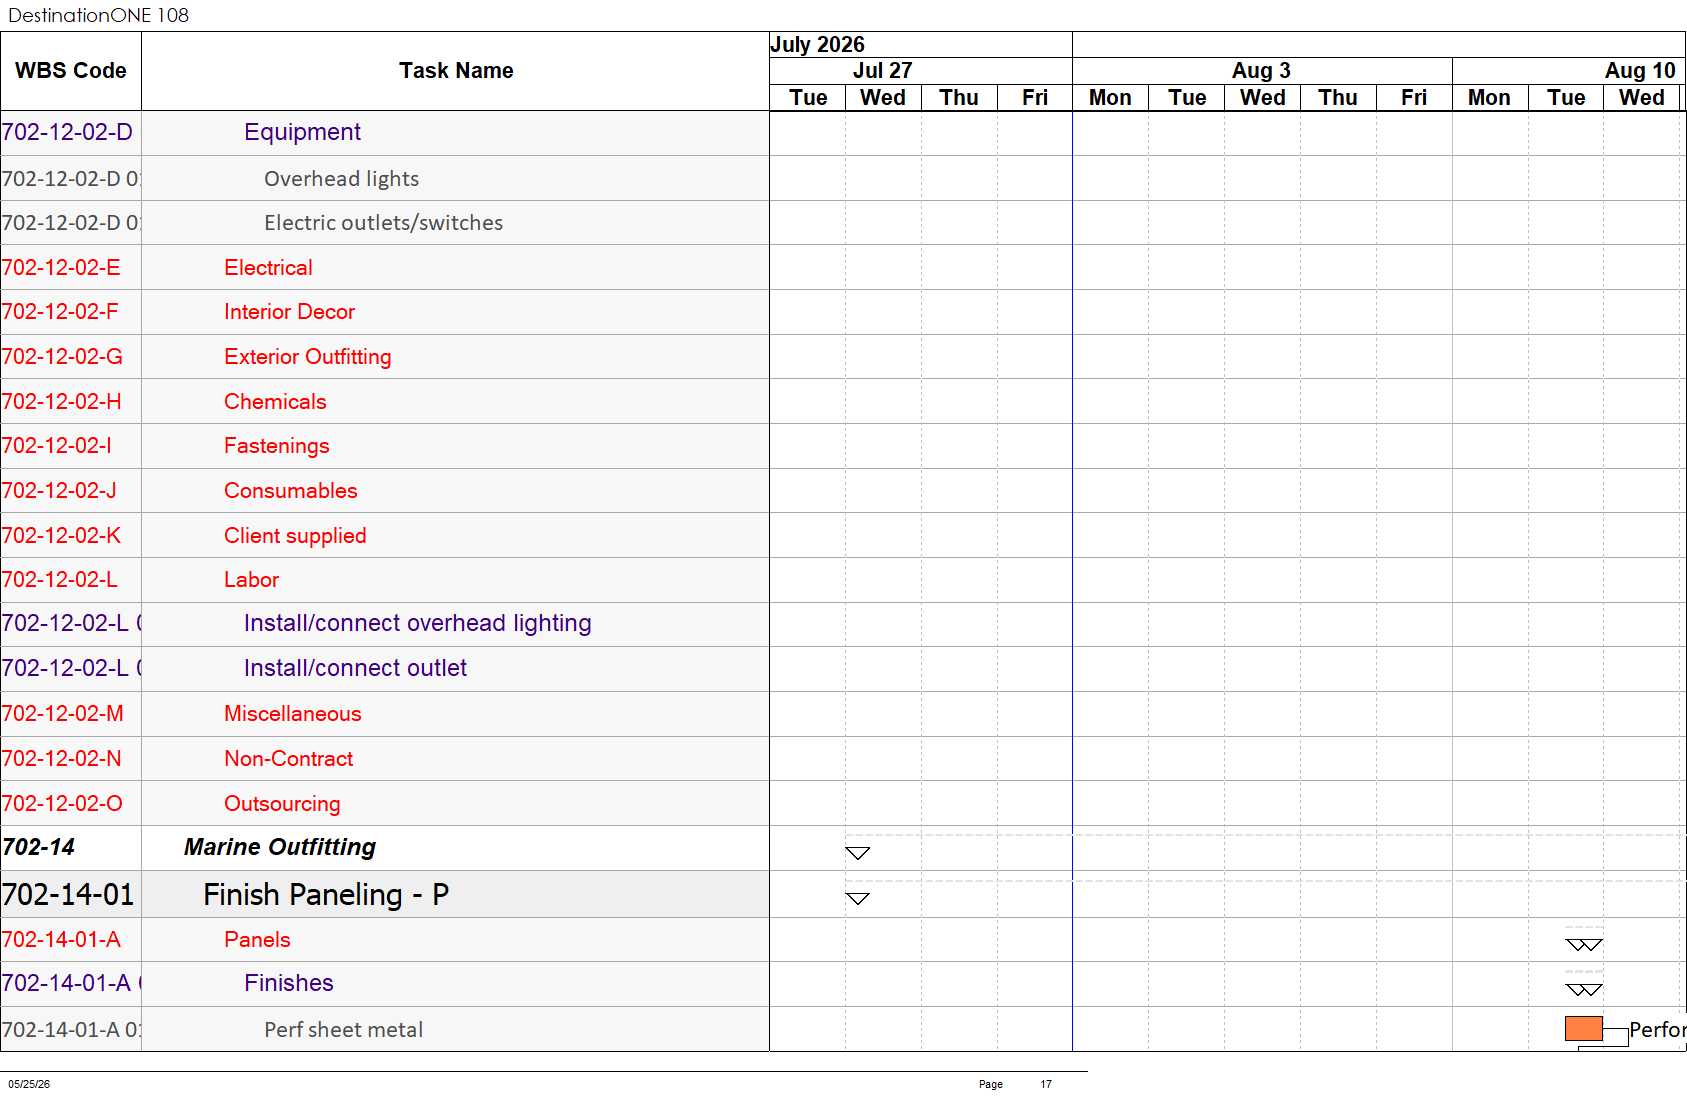Image resolution: width=1687 pixels, height=1097 pixels.
Task: Select the orange Perf sheet metal task bar
Action: tap(1584, 1028)
